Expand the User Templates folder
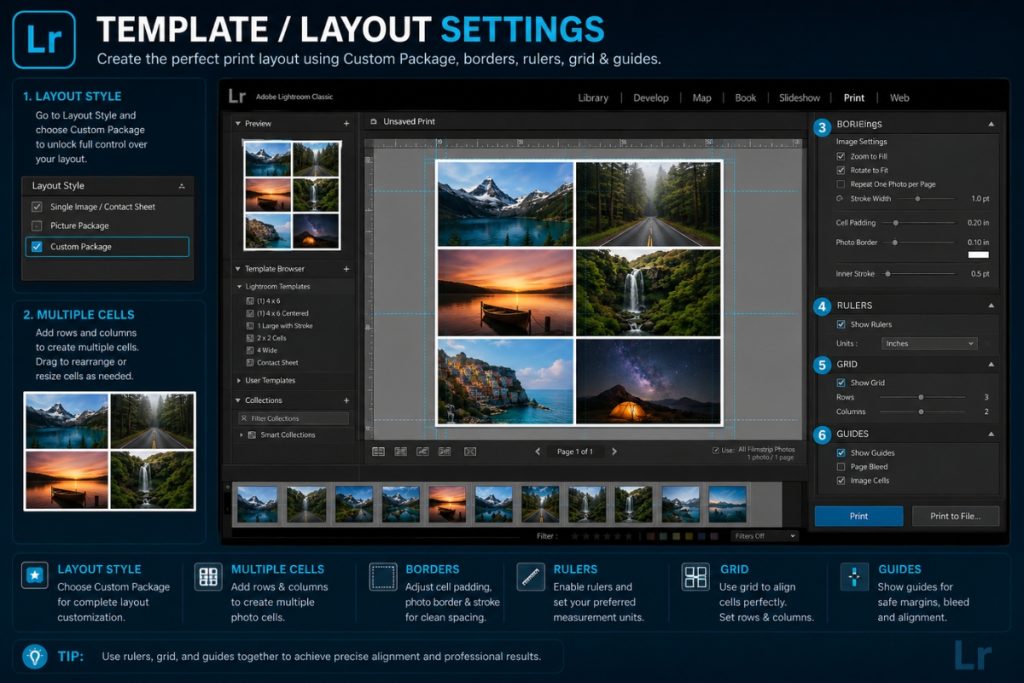Image resolution: width=1024 pixels, height=683 pixels. coord(239,380)
